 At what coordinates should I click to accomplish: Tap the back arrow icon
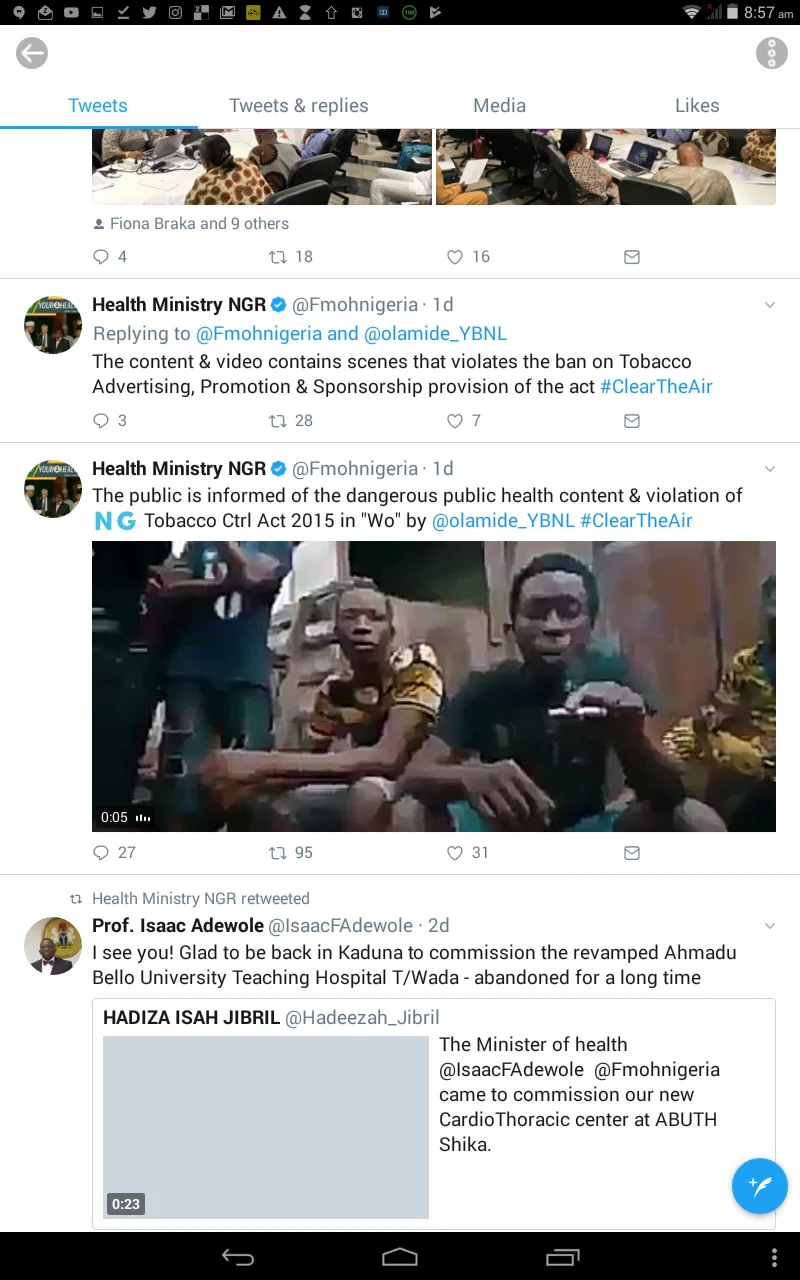(32, 53)
